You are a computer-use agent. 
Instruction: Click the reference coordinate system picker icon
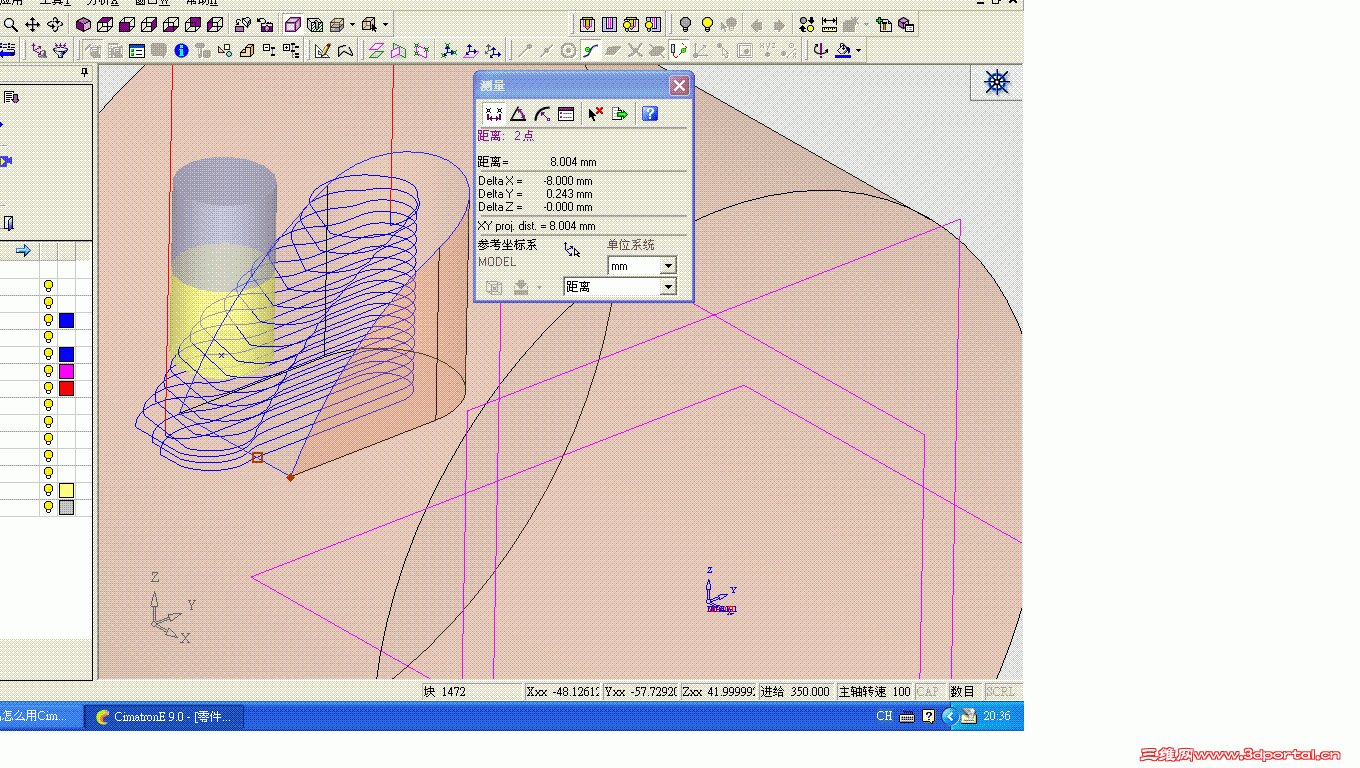572,250
